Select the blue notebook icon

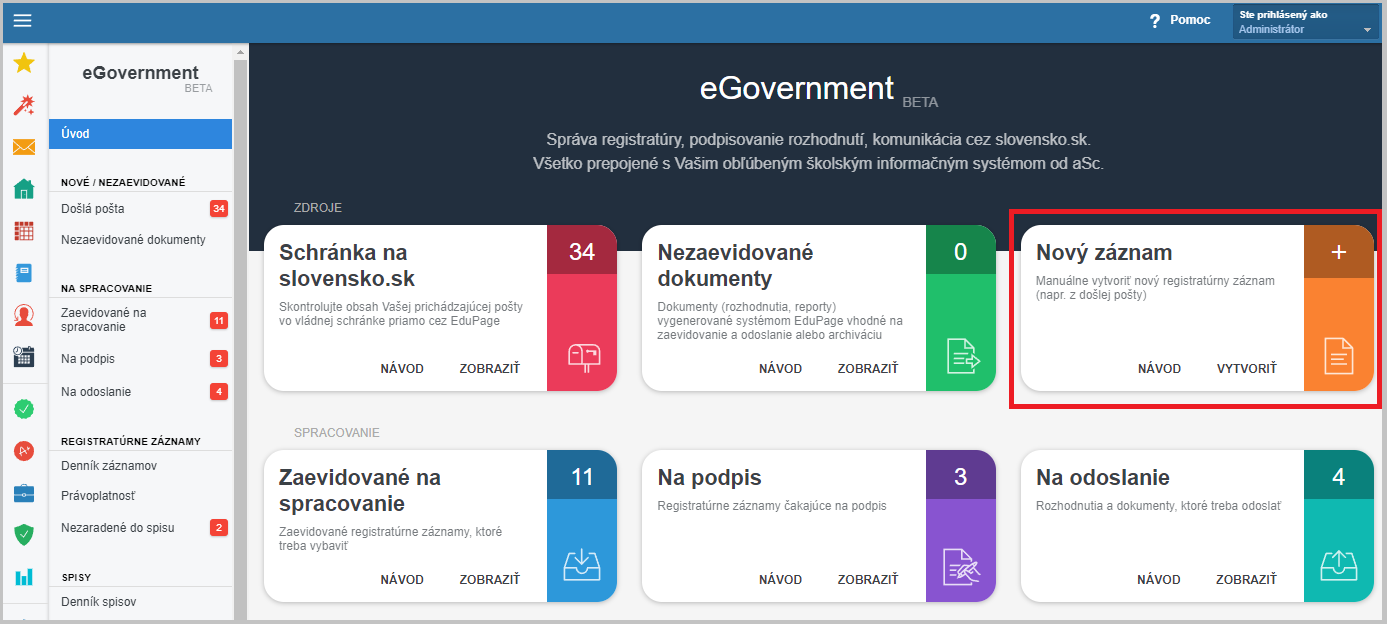click(24, 273)
